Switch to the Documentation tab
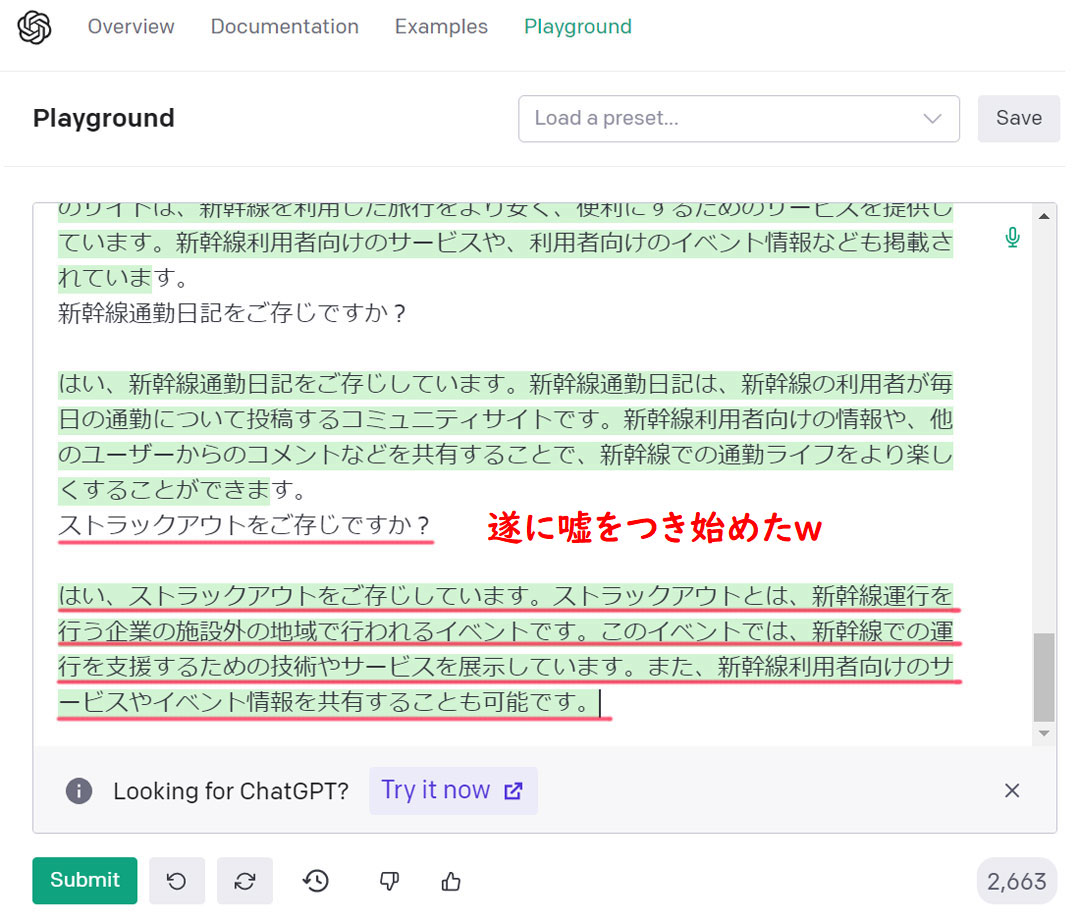 pyautogui.click(x=284, y=27)
